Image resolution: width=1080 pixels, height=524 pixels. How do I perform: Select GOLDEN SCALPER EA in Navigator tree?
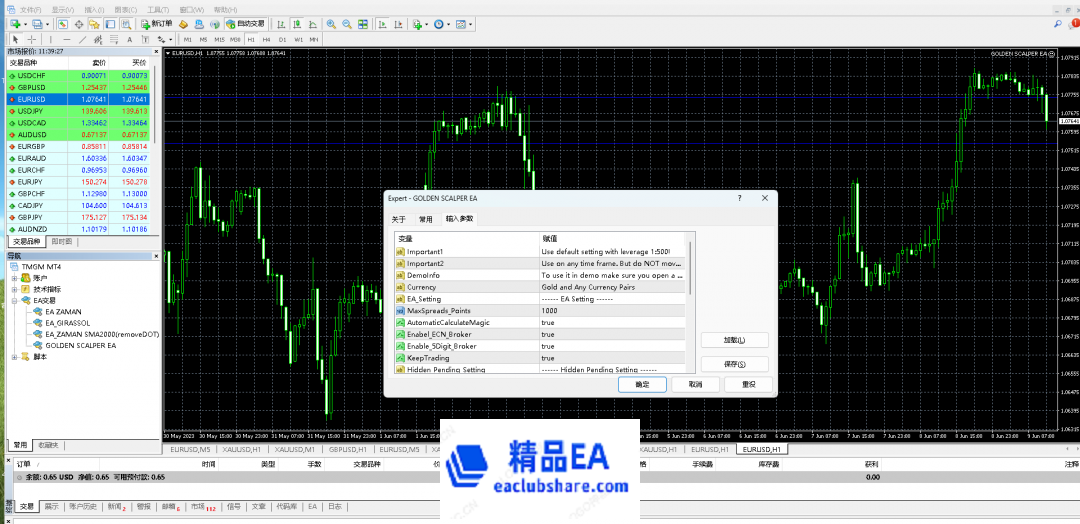pyautogui.click(x=80, y=345)
